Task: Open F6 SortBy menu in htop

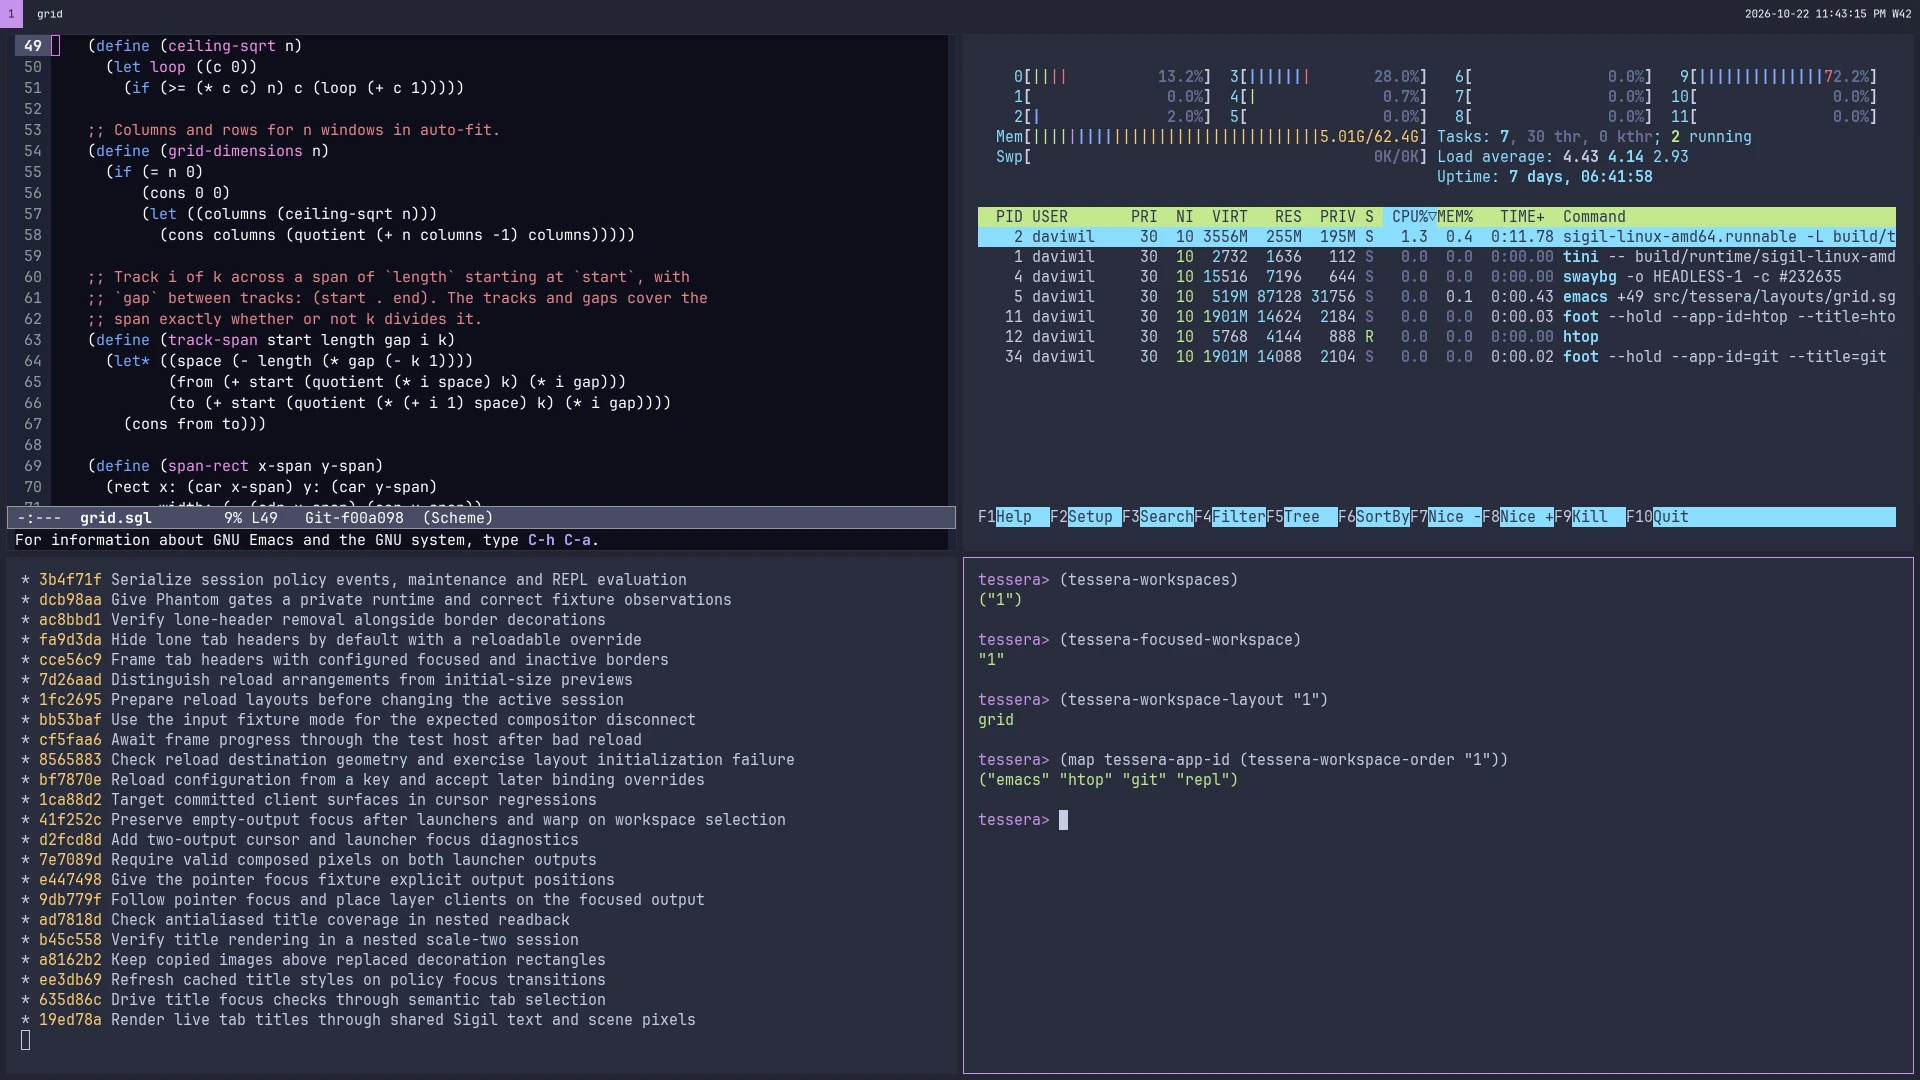Action: pos(1373,517)
